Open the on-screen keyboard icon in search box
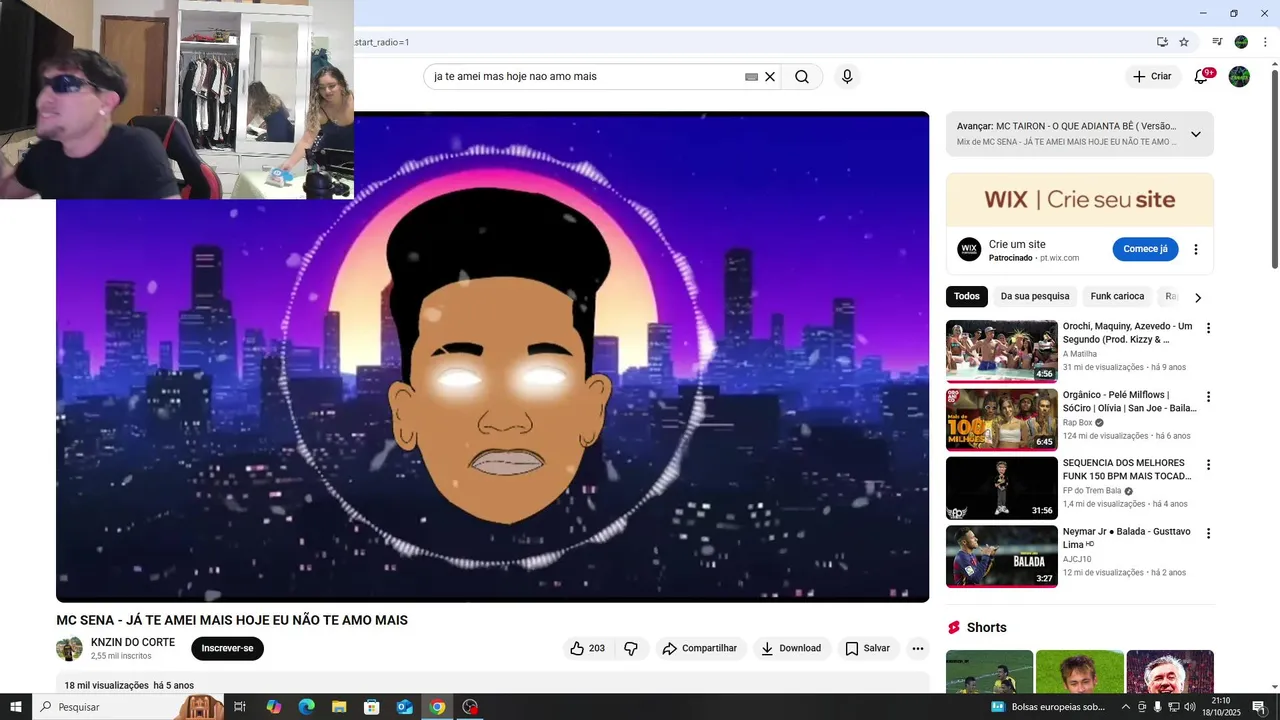The image size is (1280, 720). click(x=751, y=77)
